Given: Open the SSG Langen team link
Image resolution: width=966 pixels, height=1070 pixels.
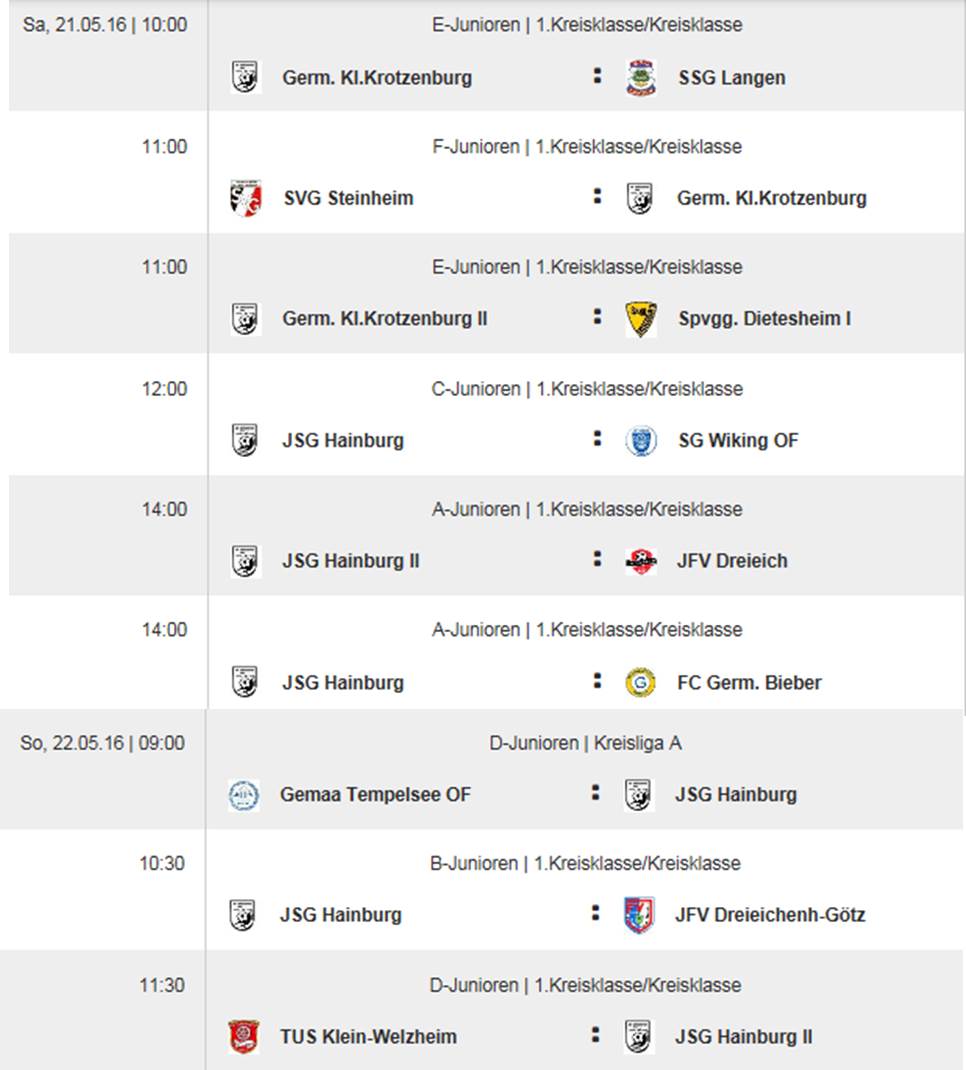Looking at the screenshot, I should [731, 78].
